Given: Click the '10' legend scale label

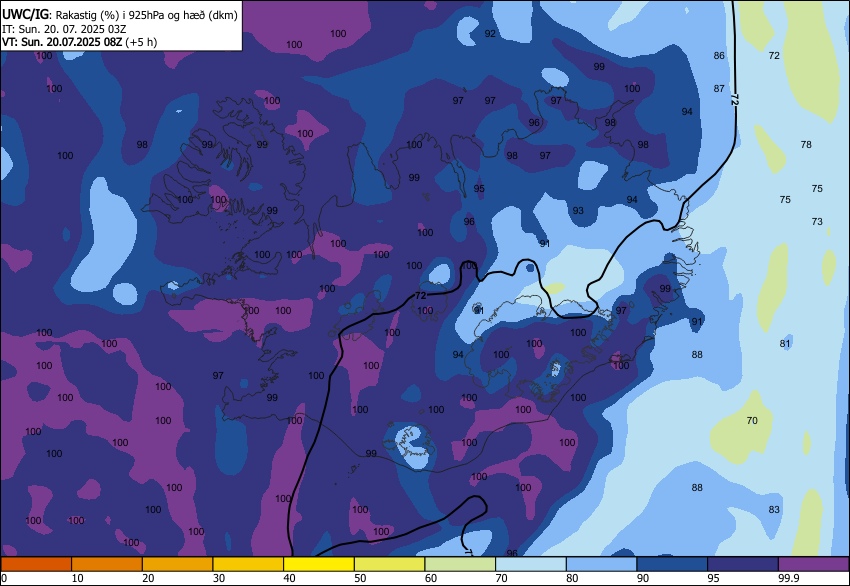Looking at the screenshot, I should click(78, 578).
